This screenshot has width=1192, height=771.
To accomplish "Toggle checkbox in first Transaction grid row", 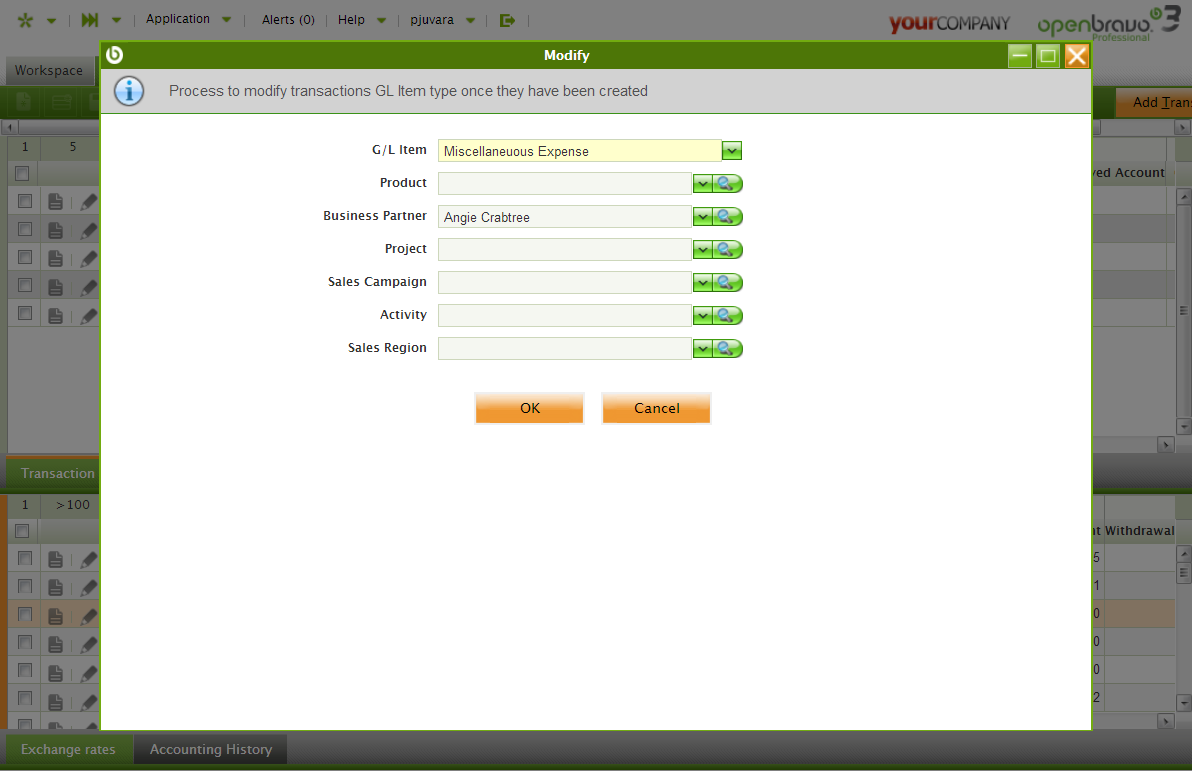I will 25,558.
